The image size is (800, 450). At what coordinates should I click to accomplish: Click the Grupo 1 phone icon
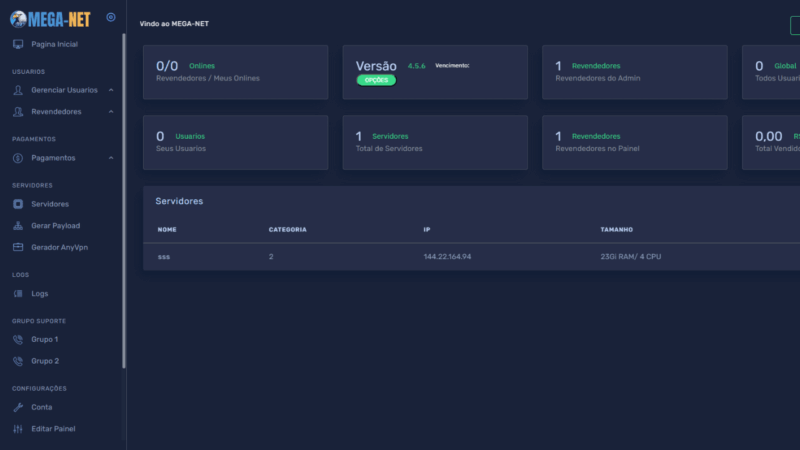[18, 339]
